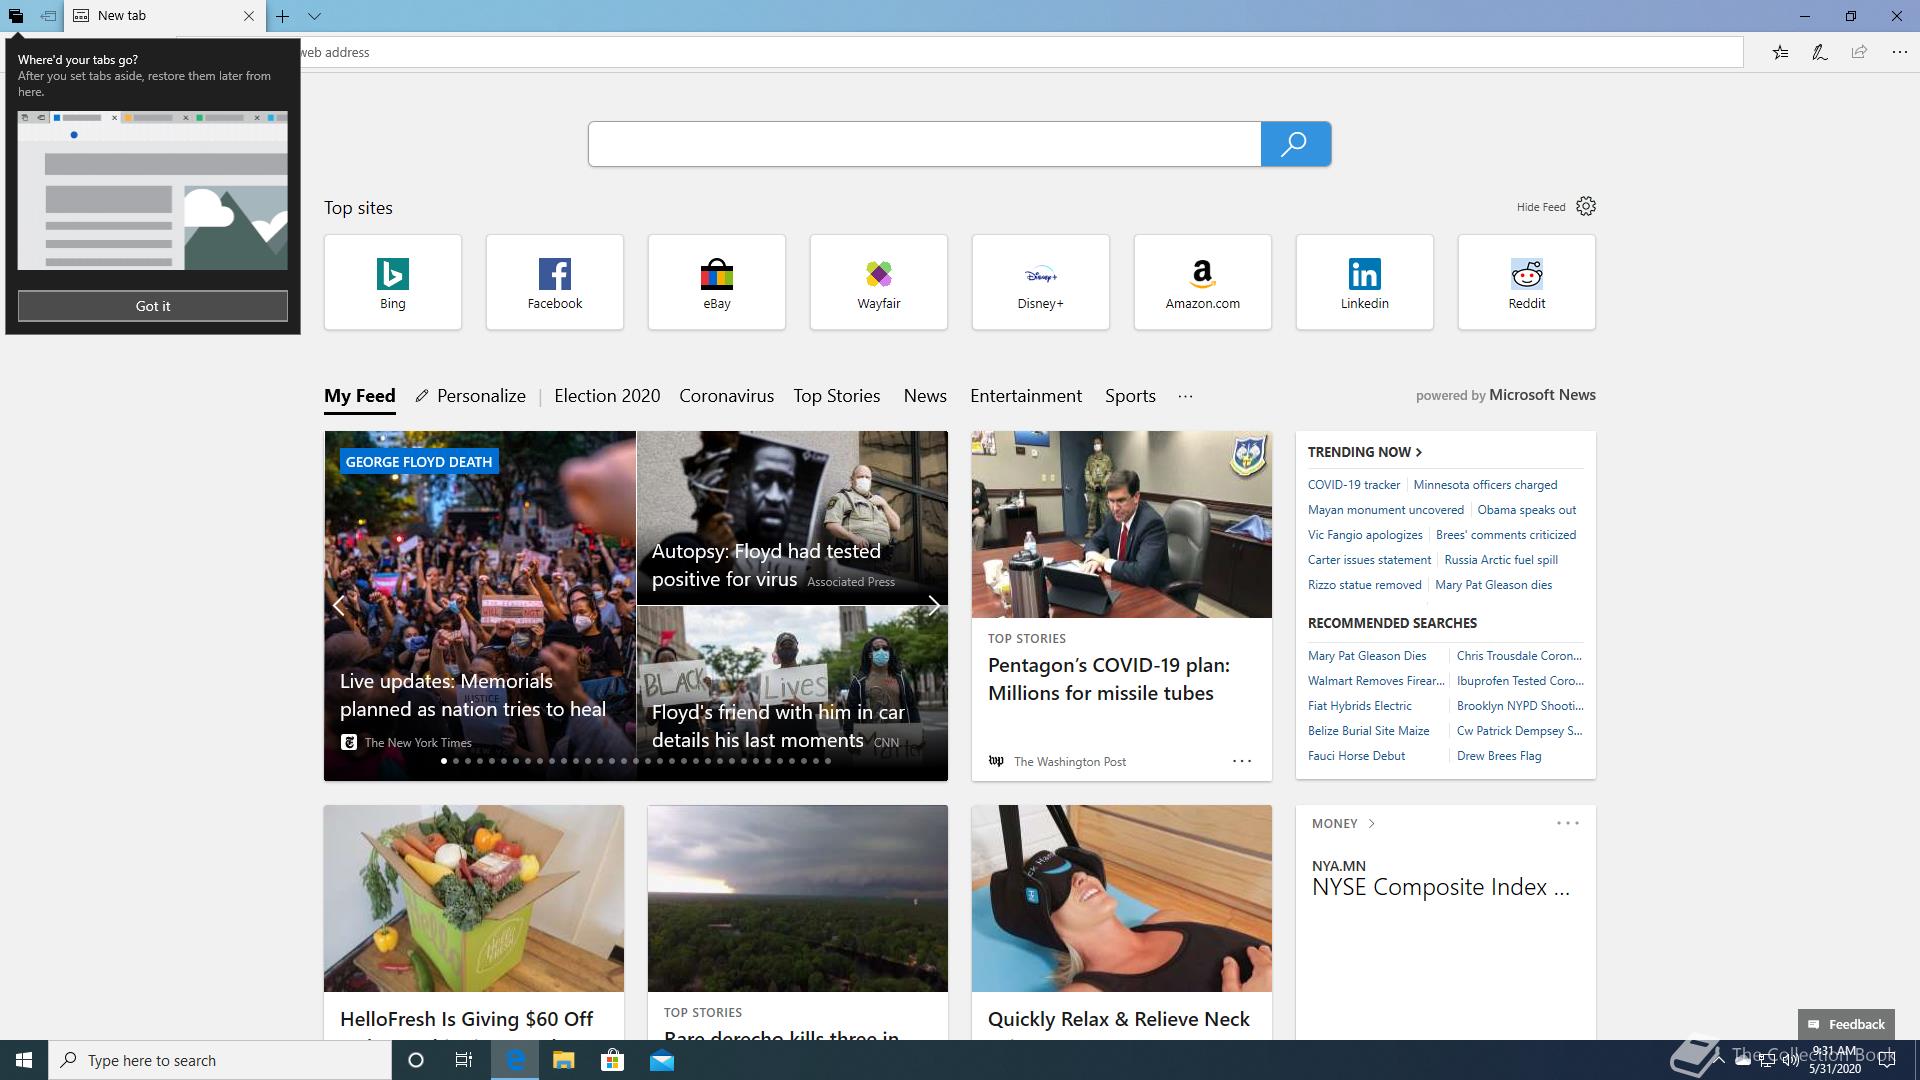Switch to News tab
The height and width of the screenshot is (1080, 1920).
925,396
